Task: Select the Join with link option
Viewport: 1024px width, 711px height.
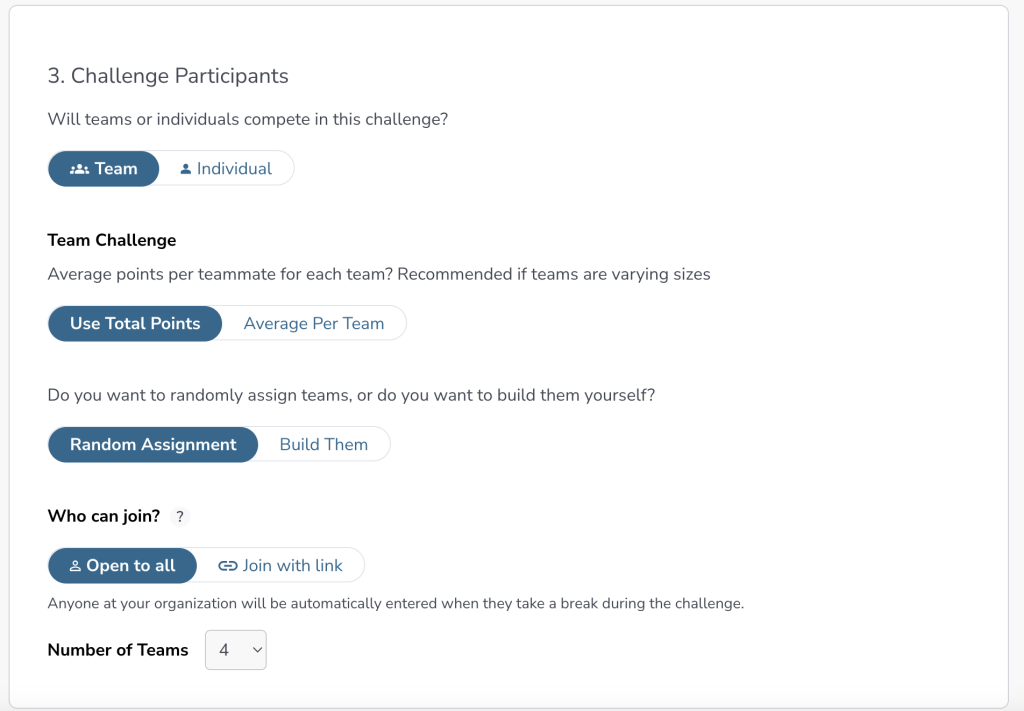Action: click(281, 566)
